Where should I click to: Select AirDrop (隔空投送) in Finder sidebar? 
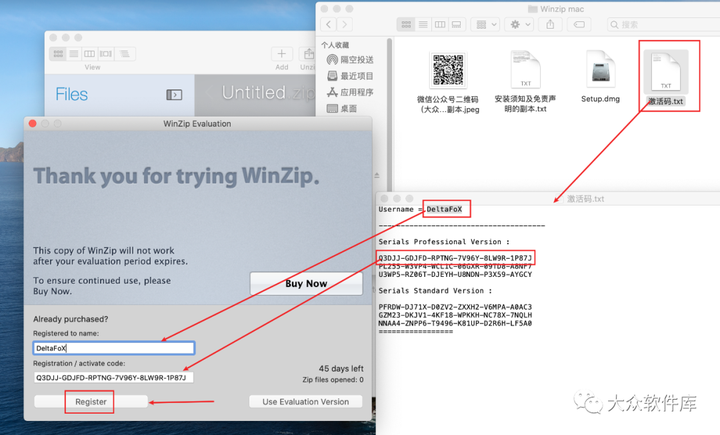[x=350, y=60]
